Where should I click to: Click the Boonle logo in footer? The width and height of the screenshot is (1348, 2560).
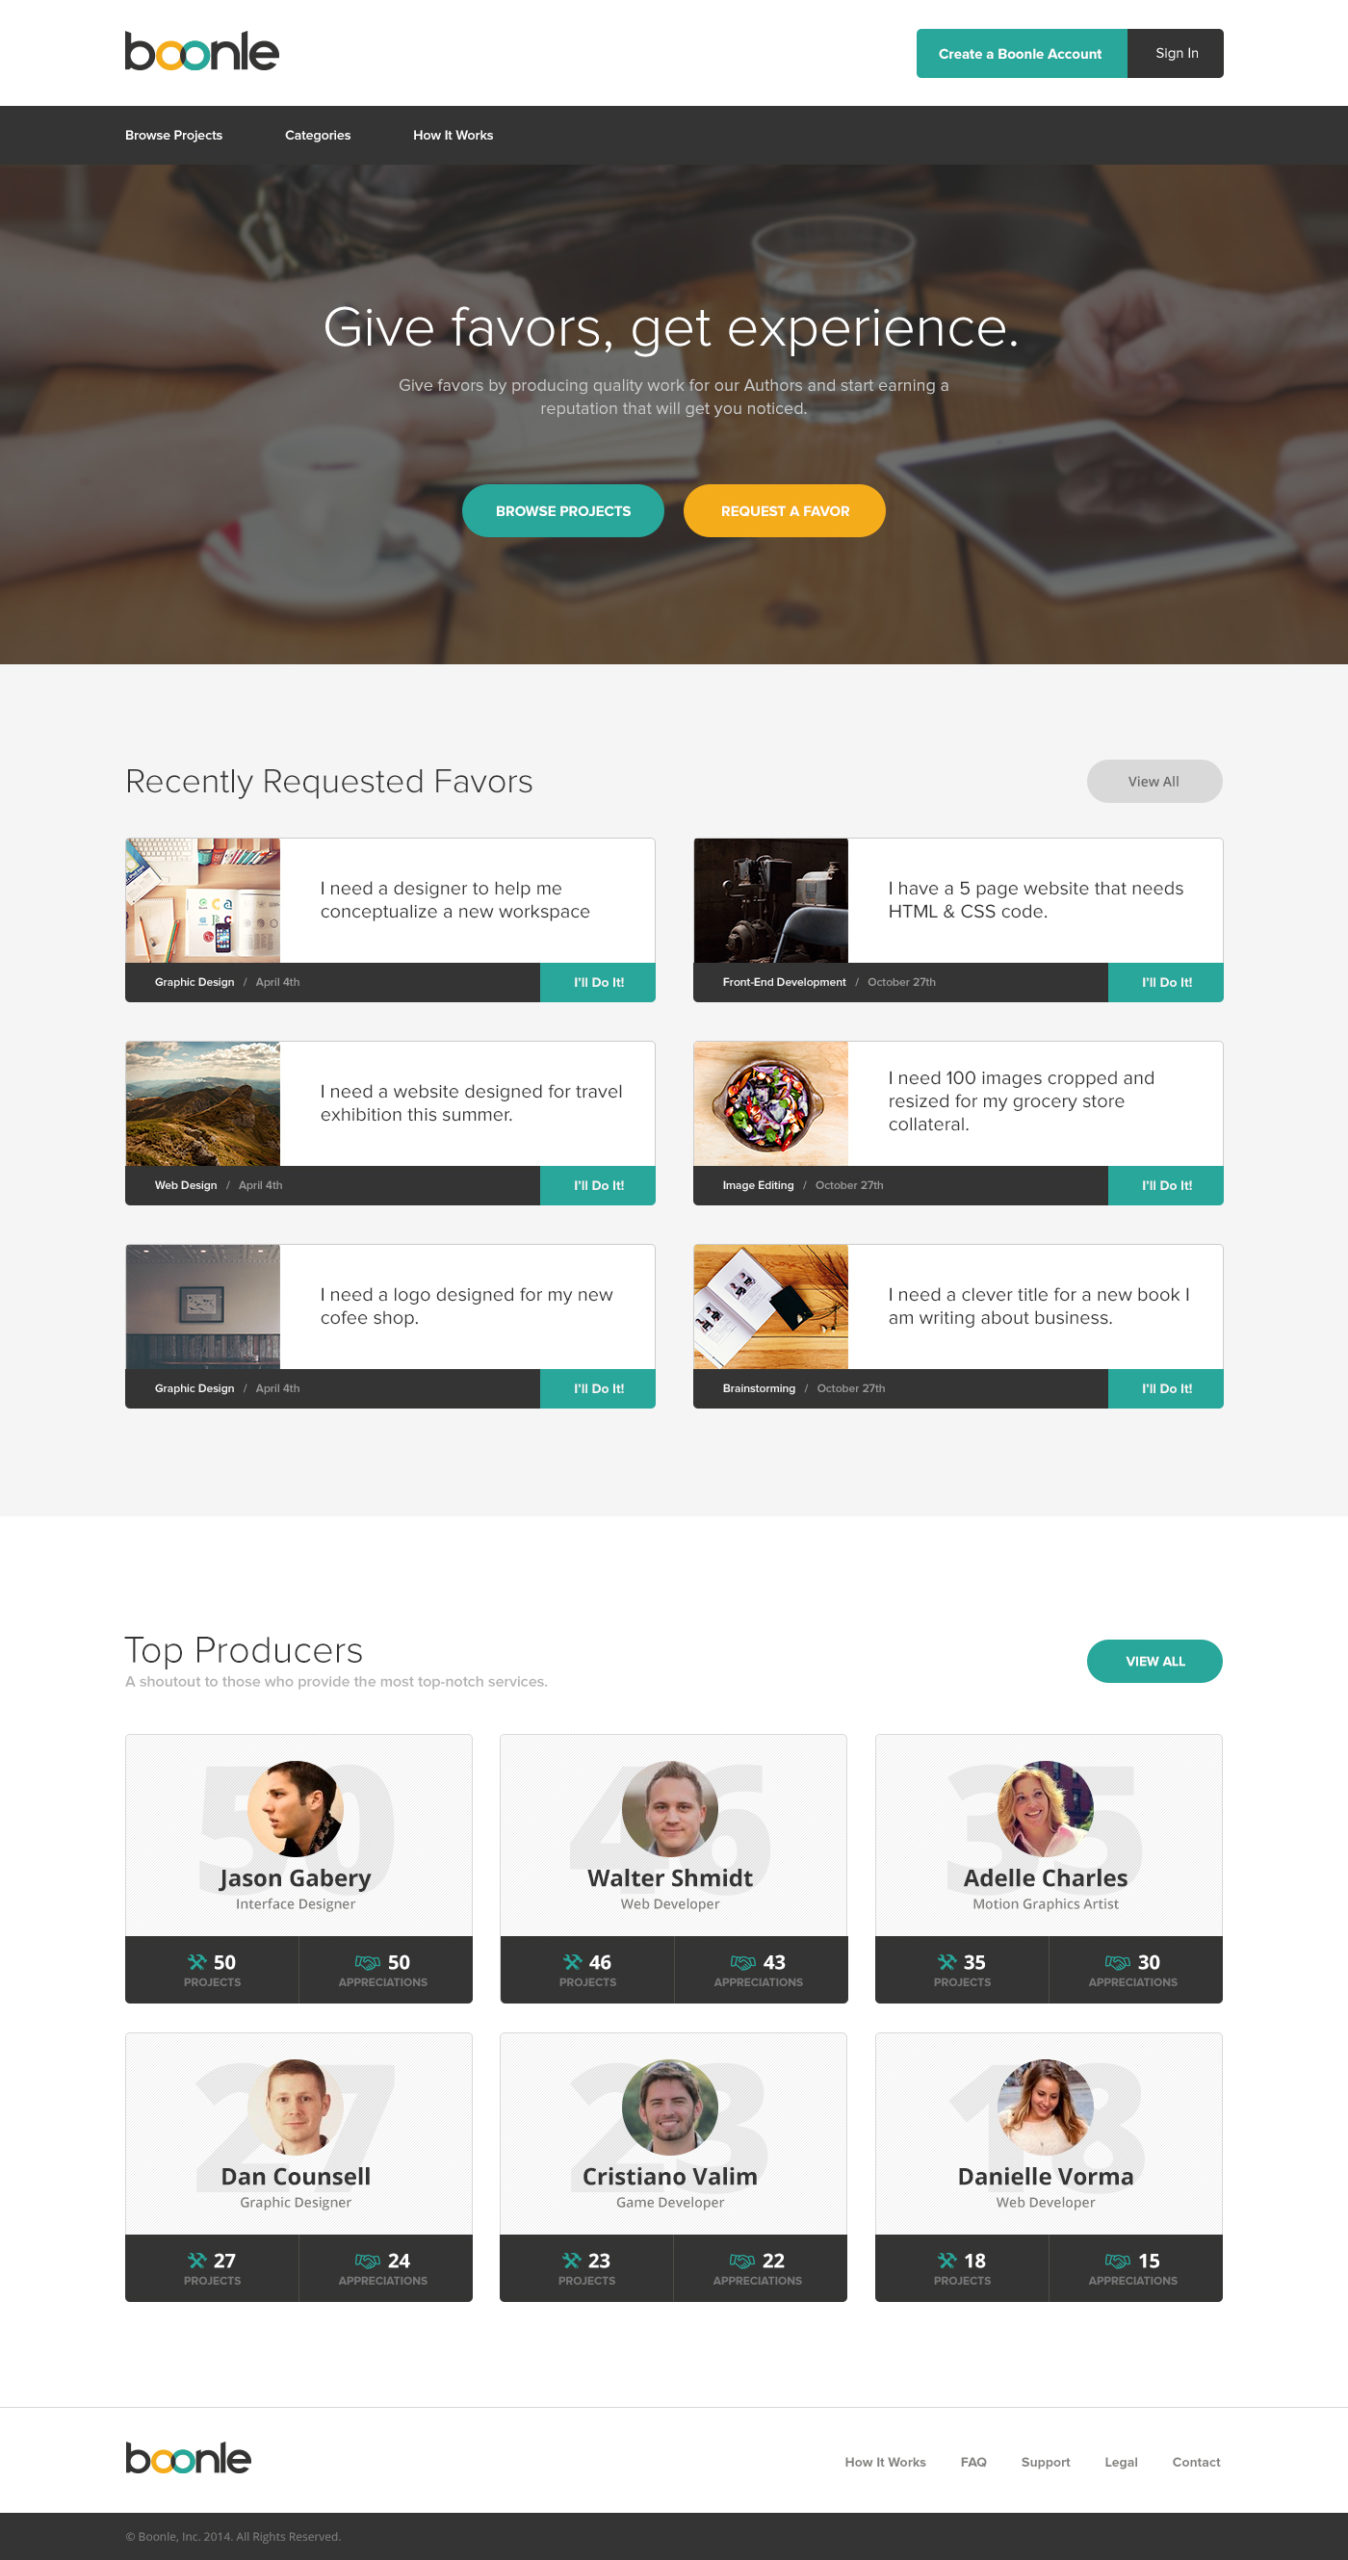pyautogui.click(x=188, y=2458)
